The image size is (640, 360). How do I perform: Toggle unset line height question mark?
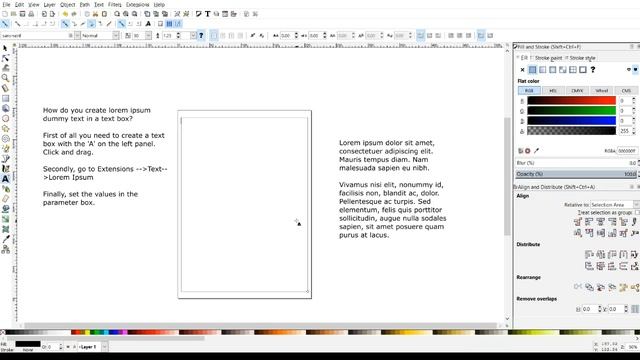click(x=201, y=36)
